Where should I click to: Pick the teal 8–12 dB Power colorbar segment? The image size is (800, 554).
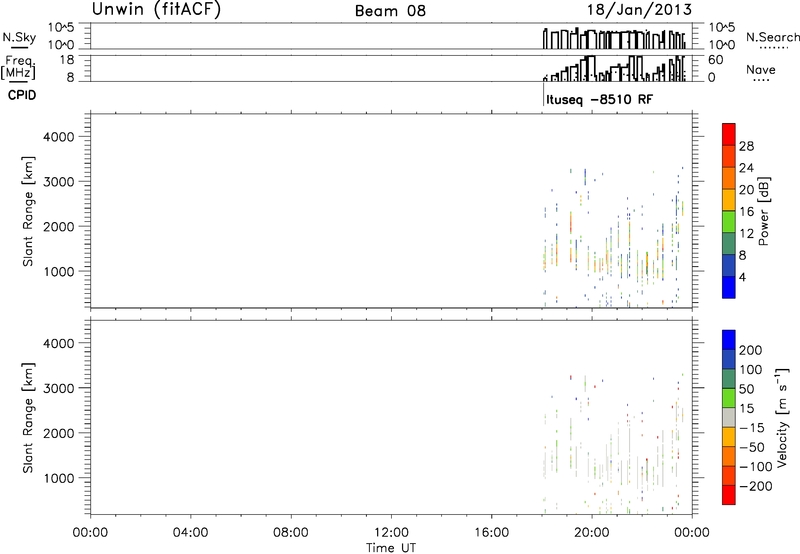729,244
